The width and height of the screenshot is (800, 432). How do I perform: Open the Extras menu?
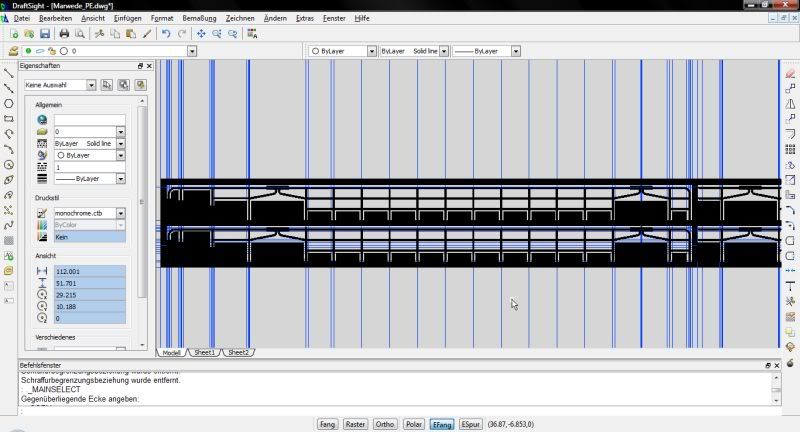pyautogui.click(x=305, y=18)
